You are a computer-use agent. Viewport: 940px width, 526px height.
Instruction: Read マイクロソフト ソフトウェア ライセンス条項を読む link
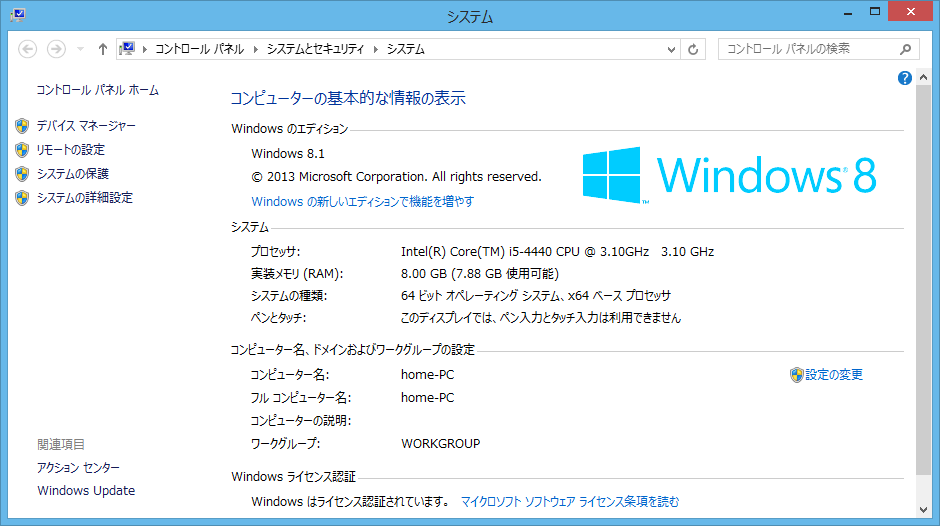click(570, 501)
